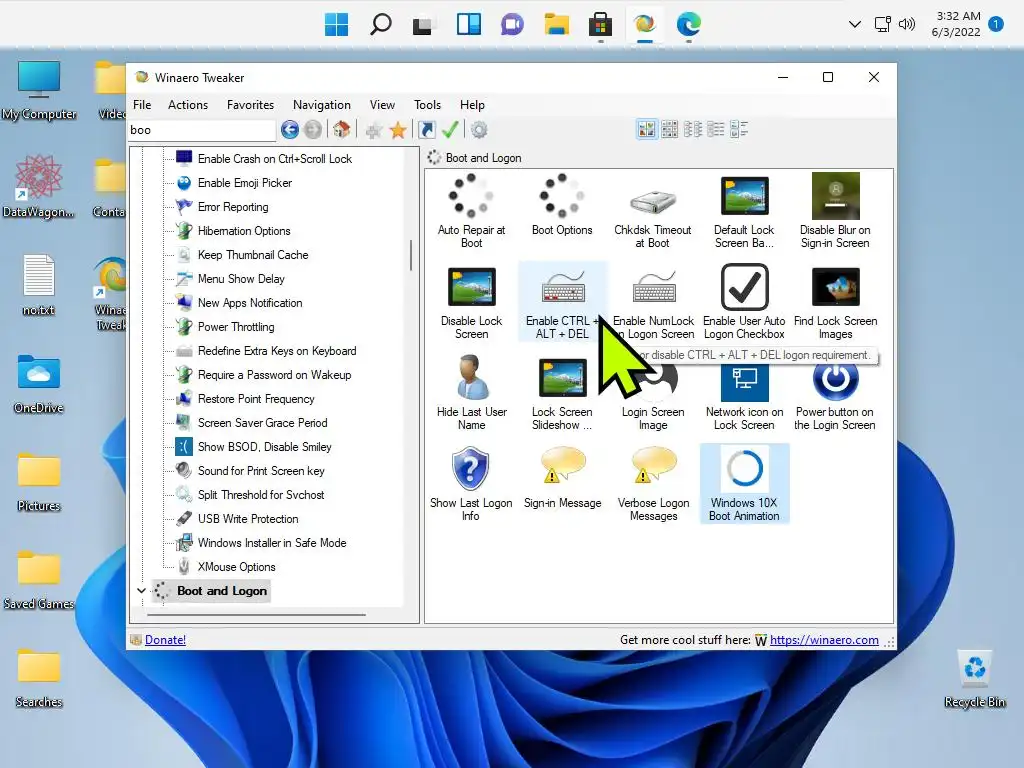Open the Boot Options tweak

point(562,205)
